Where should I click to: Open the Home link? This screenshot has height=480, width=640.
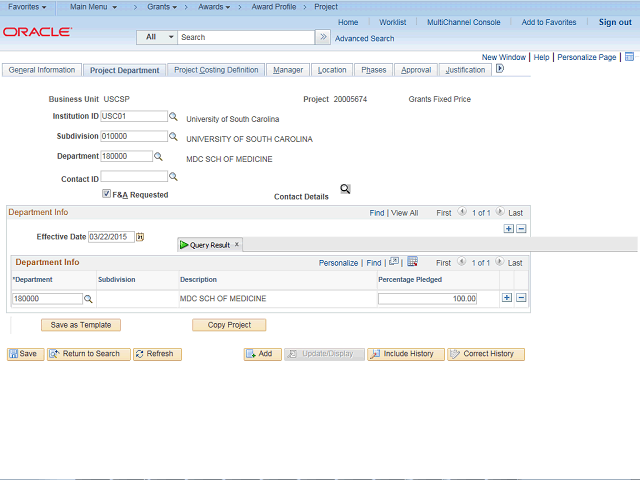point(348,22)
